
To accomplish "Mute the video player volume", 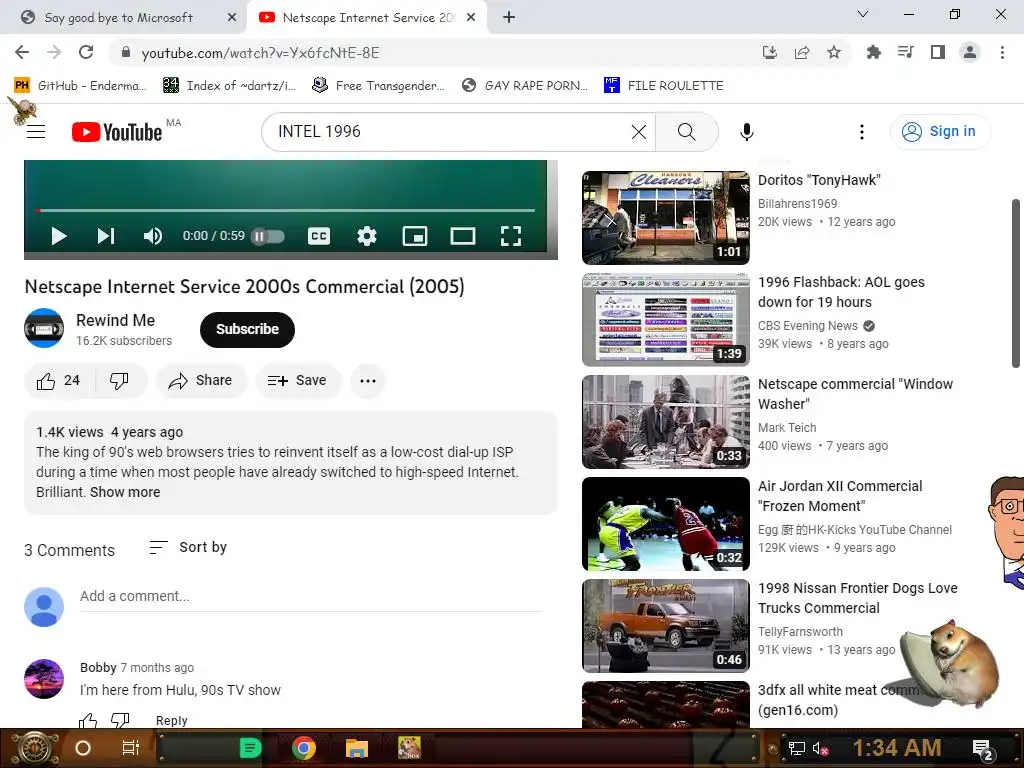I will coord(153,236).
